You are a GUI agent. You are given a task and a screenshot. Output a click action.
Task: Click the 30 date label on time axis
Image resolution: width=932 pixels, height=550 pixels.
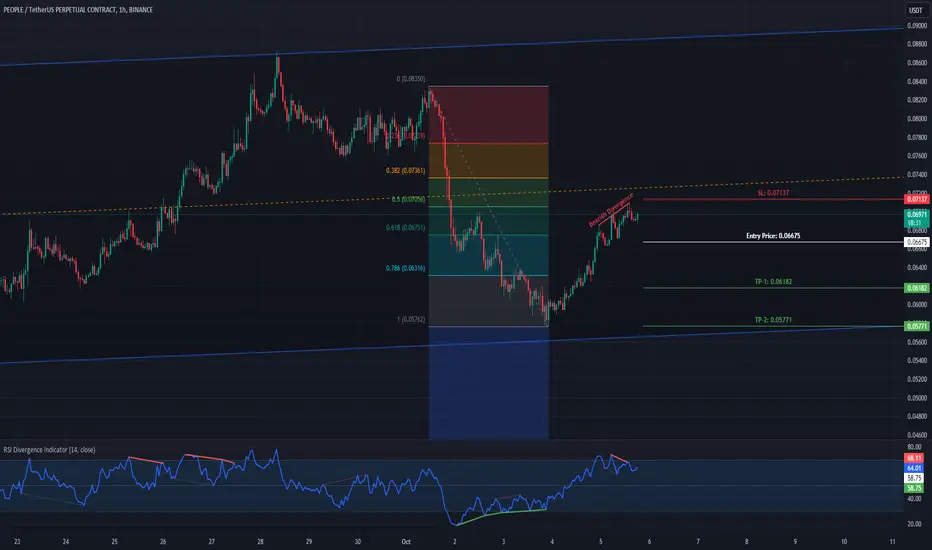click(x=357, y=542)
